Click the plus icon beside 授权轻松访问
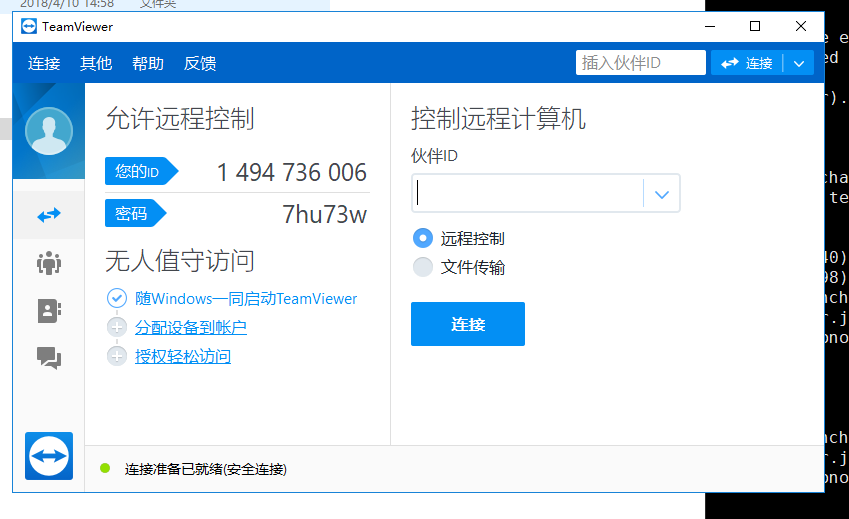Viewport: 849px width, 519px height. [x=117, y=356]
